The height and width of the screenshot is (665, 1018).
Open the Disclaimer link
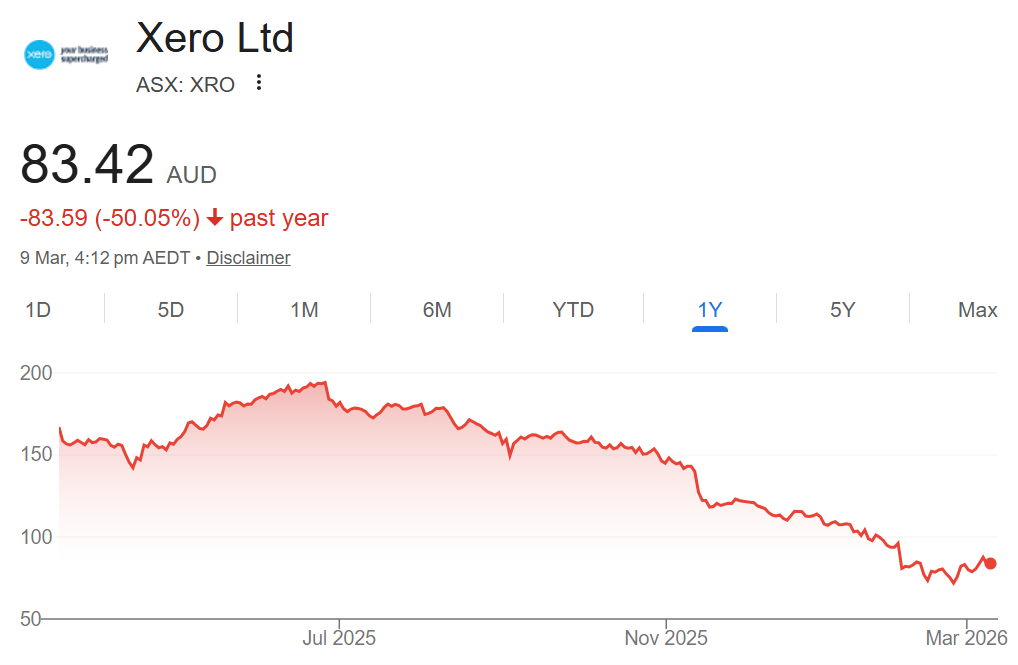[248, 258]
